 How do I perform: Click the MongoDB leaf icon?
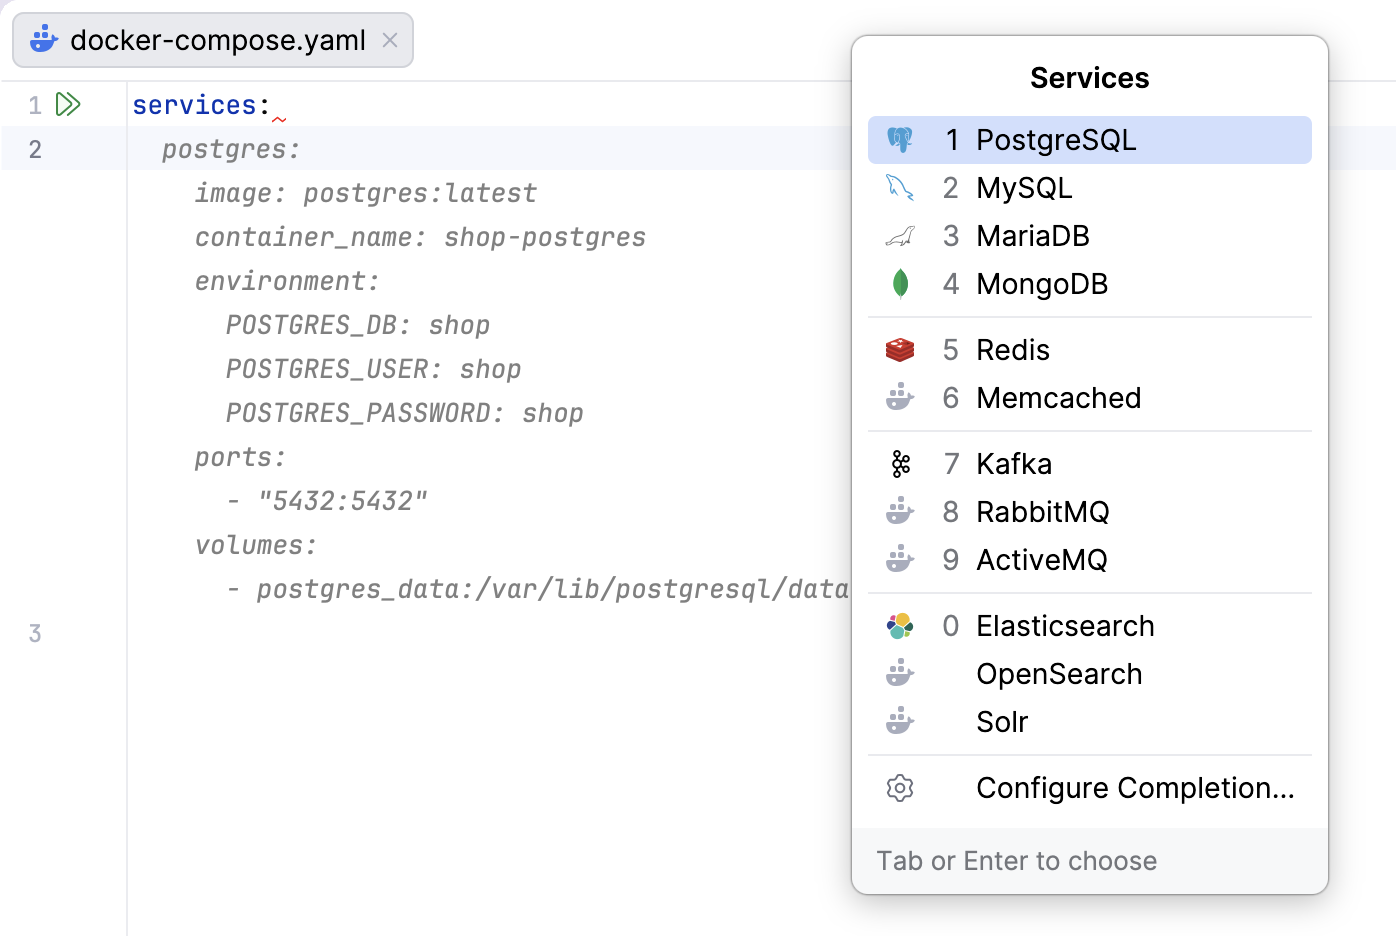tap(900, 284)
